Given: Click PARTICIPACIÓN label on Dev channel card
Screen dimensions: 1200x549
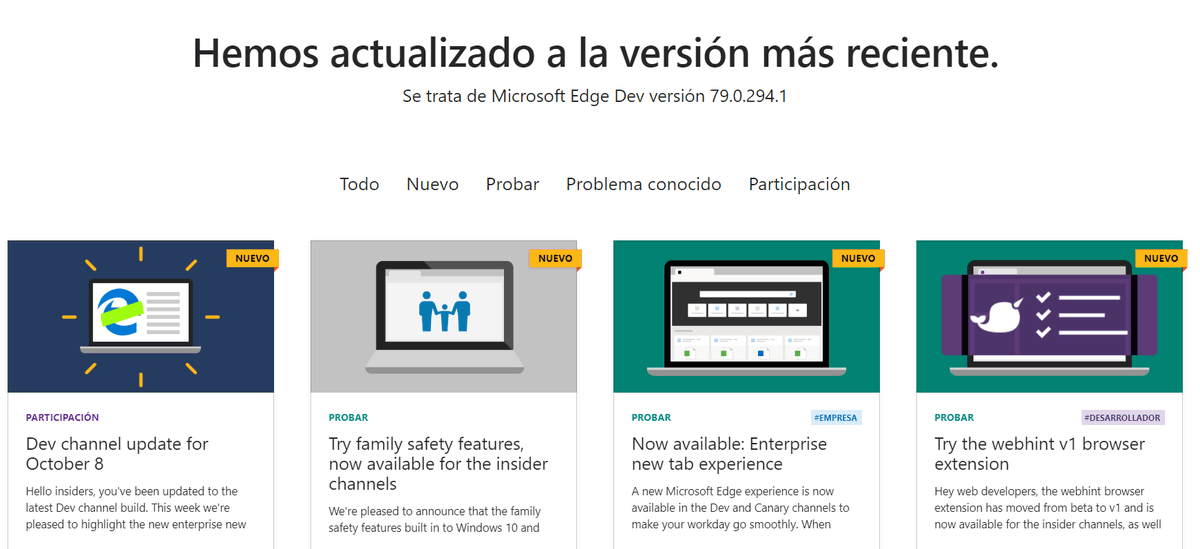Looking at the screenshot, I should click(x=63, y=418).
